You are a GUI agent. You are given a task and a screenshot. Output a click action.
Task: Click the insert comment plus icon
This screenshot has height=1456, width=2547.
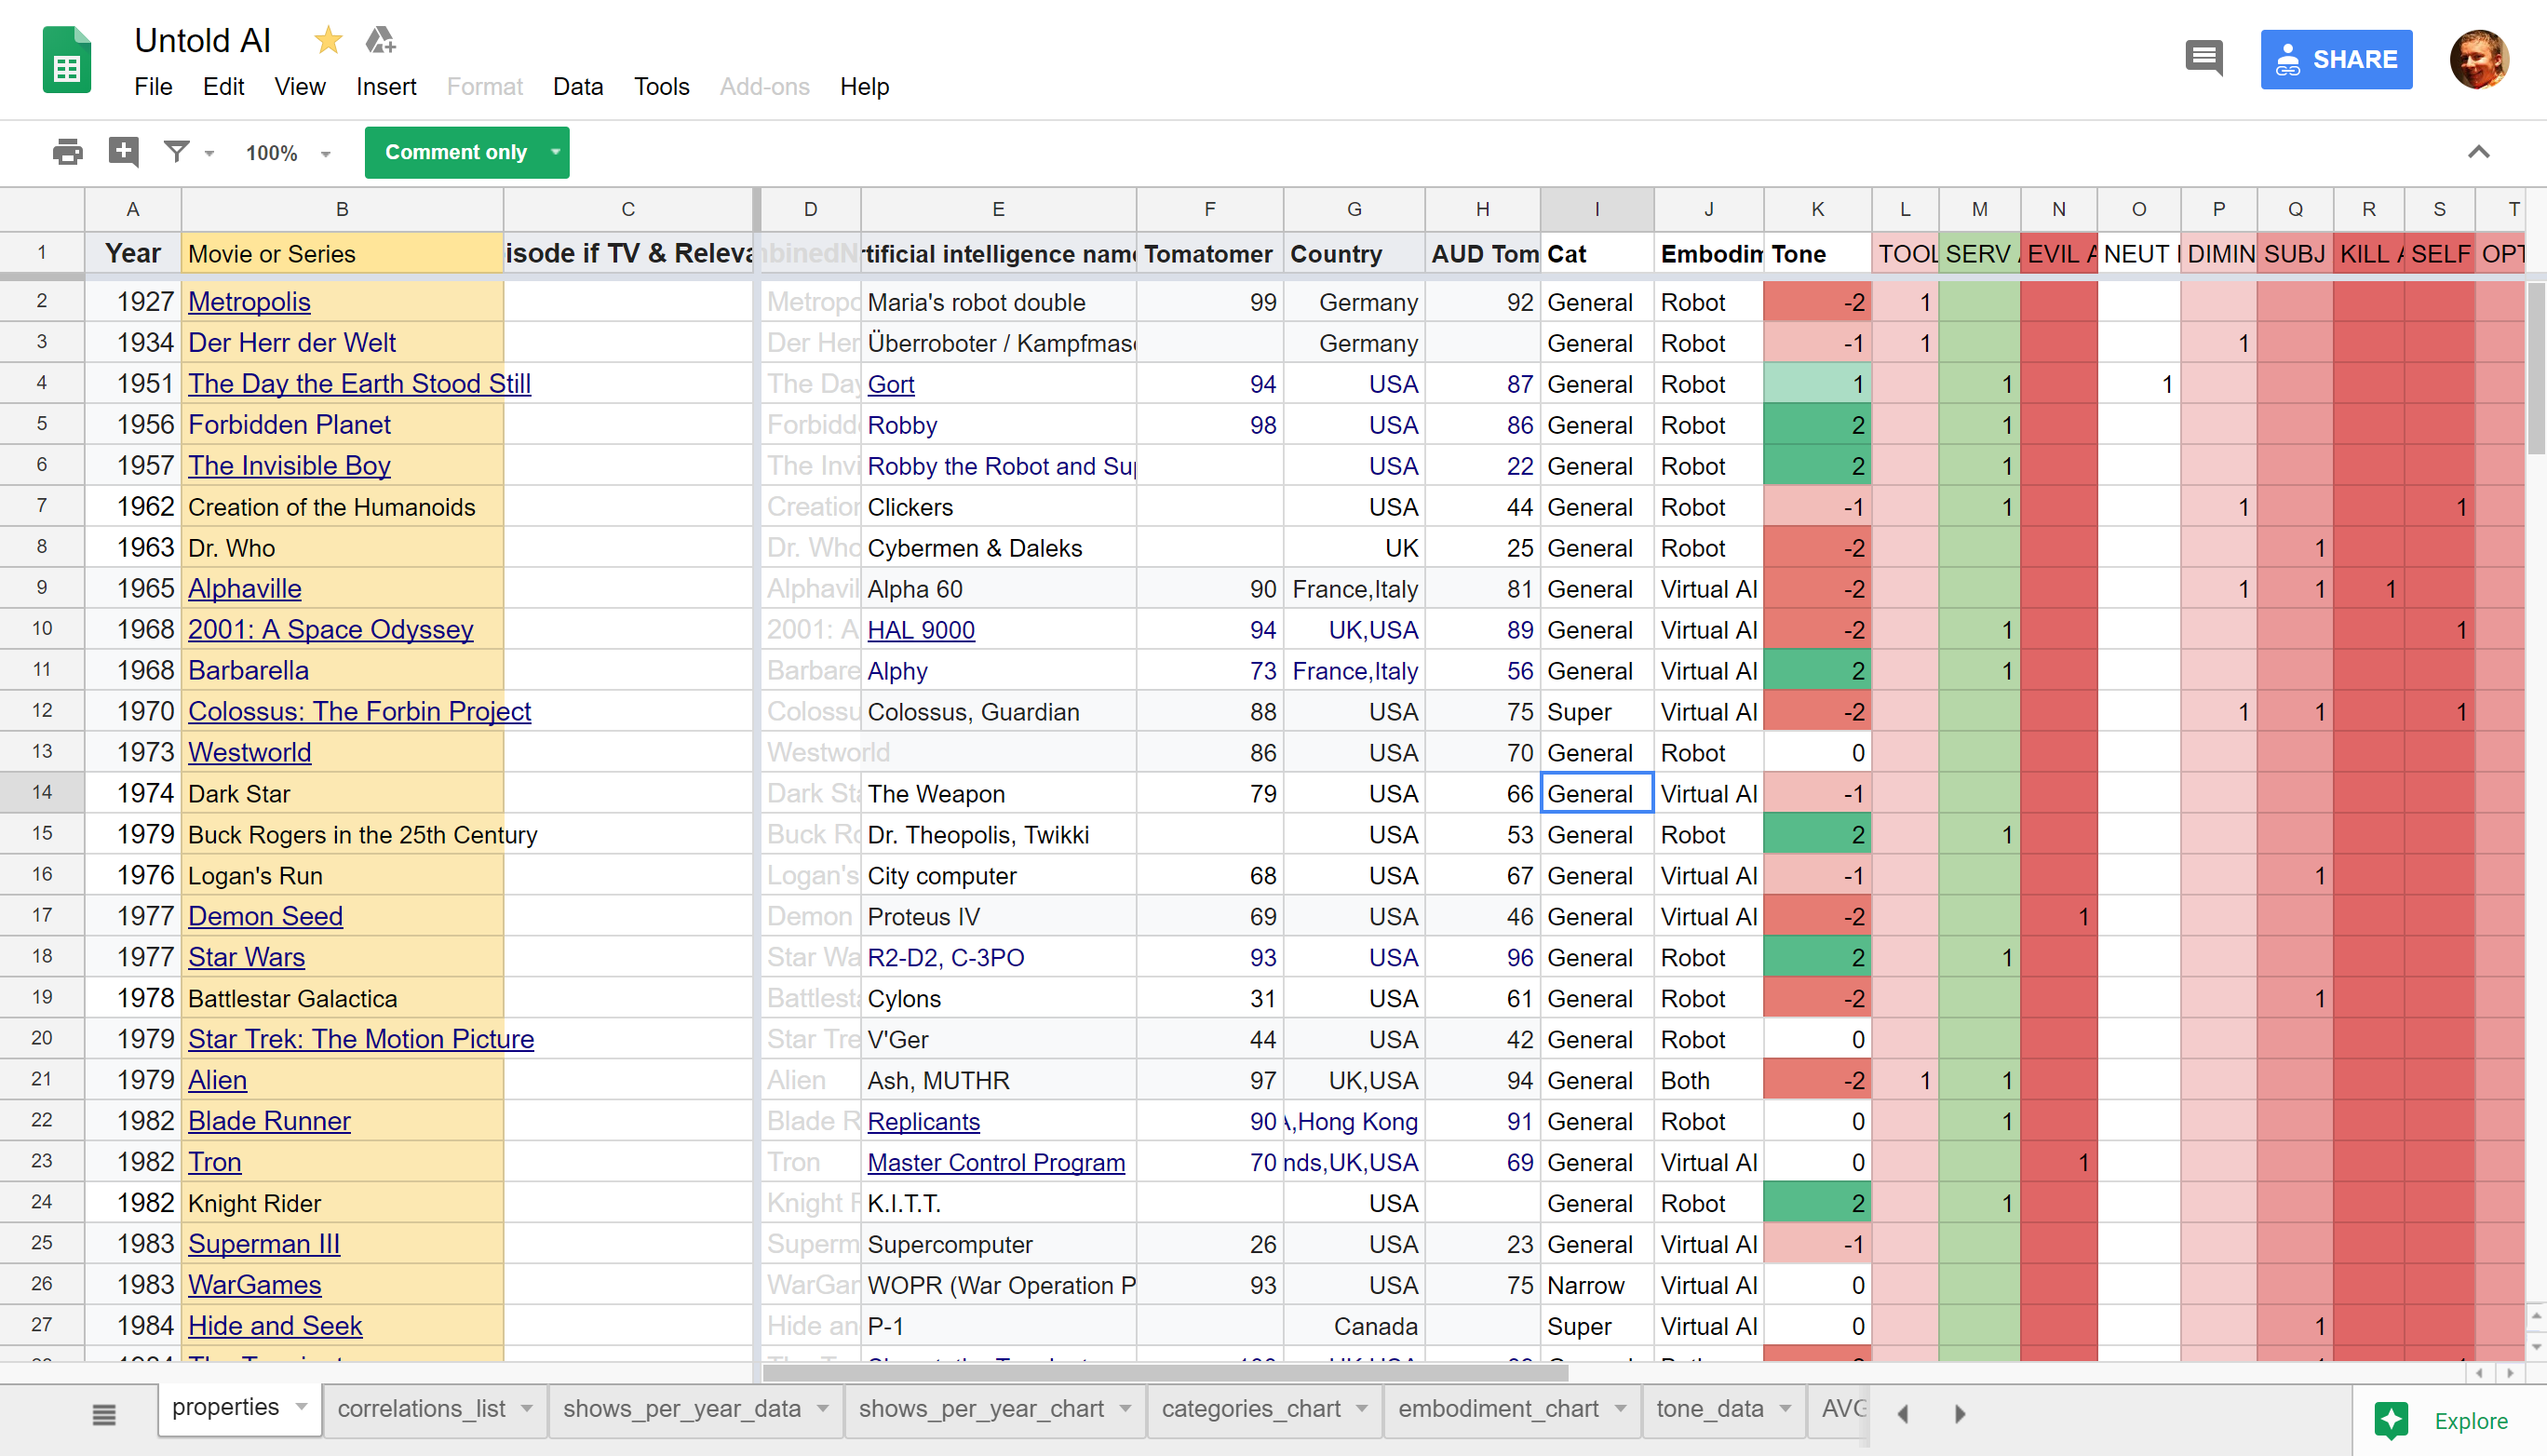point(123,152)
